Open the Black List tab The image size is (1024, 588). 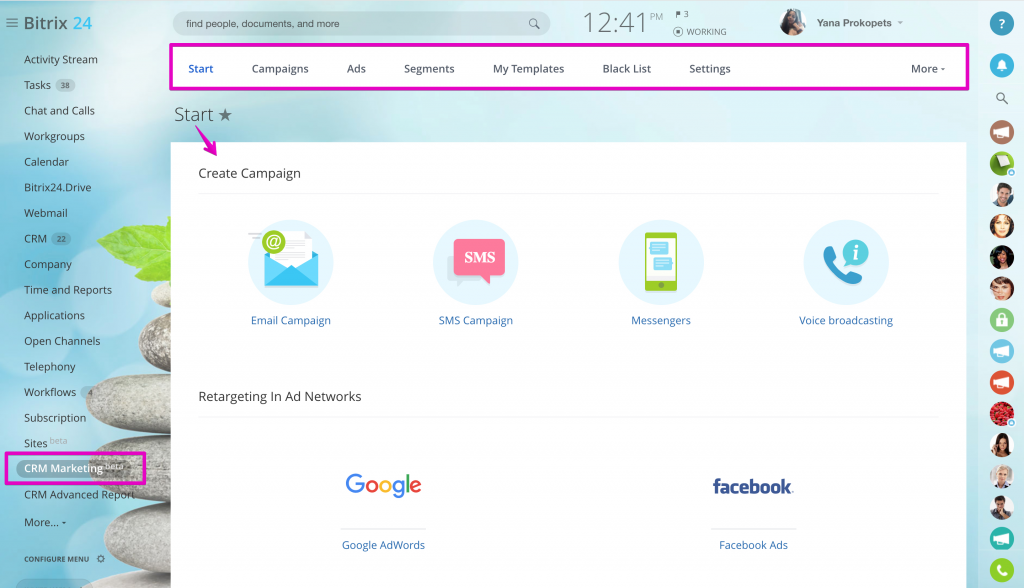click(x=626, y=69)
